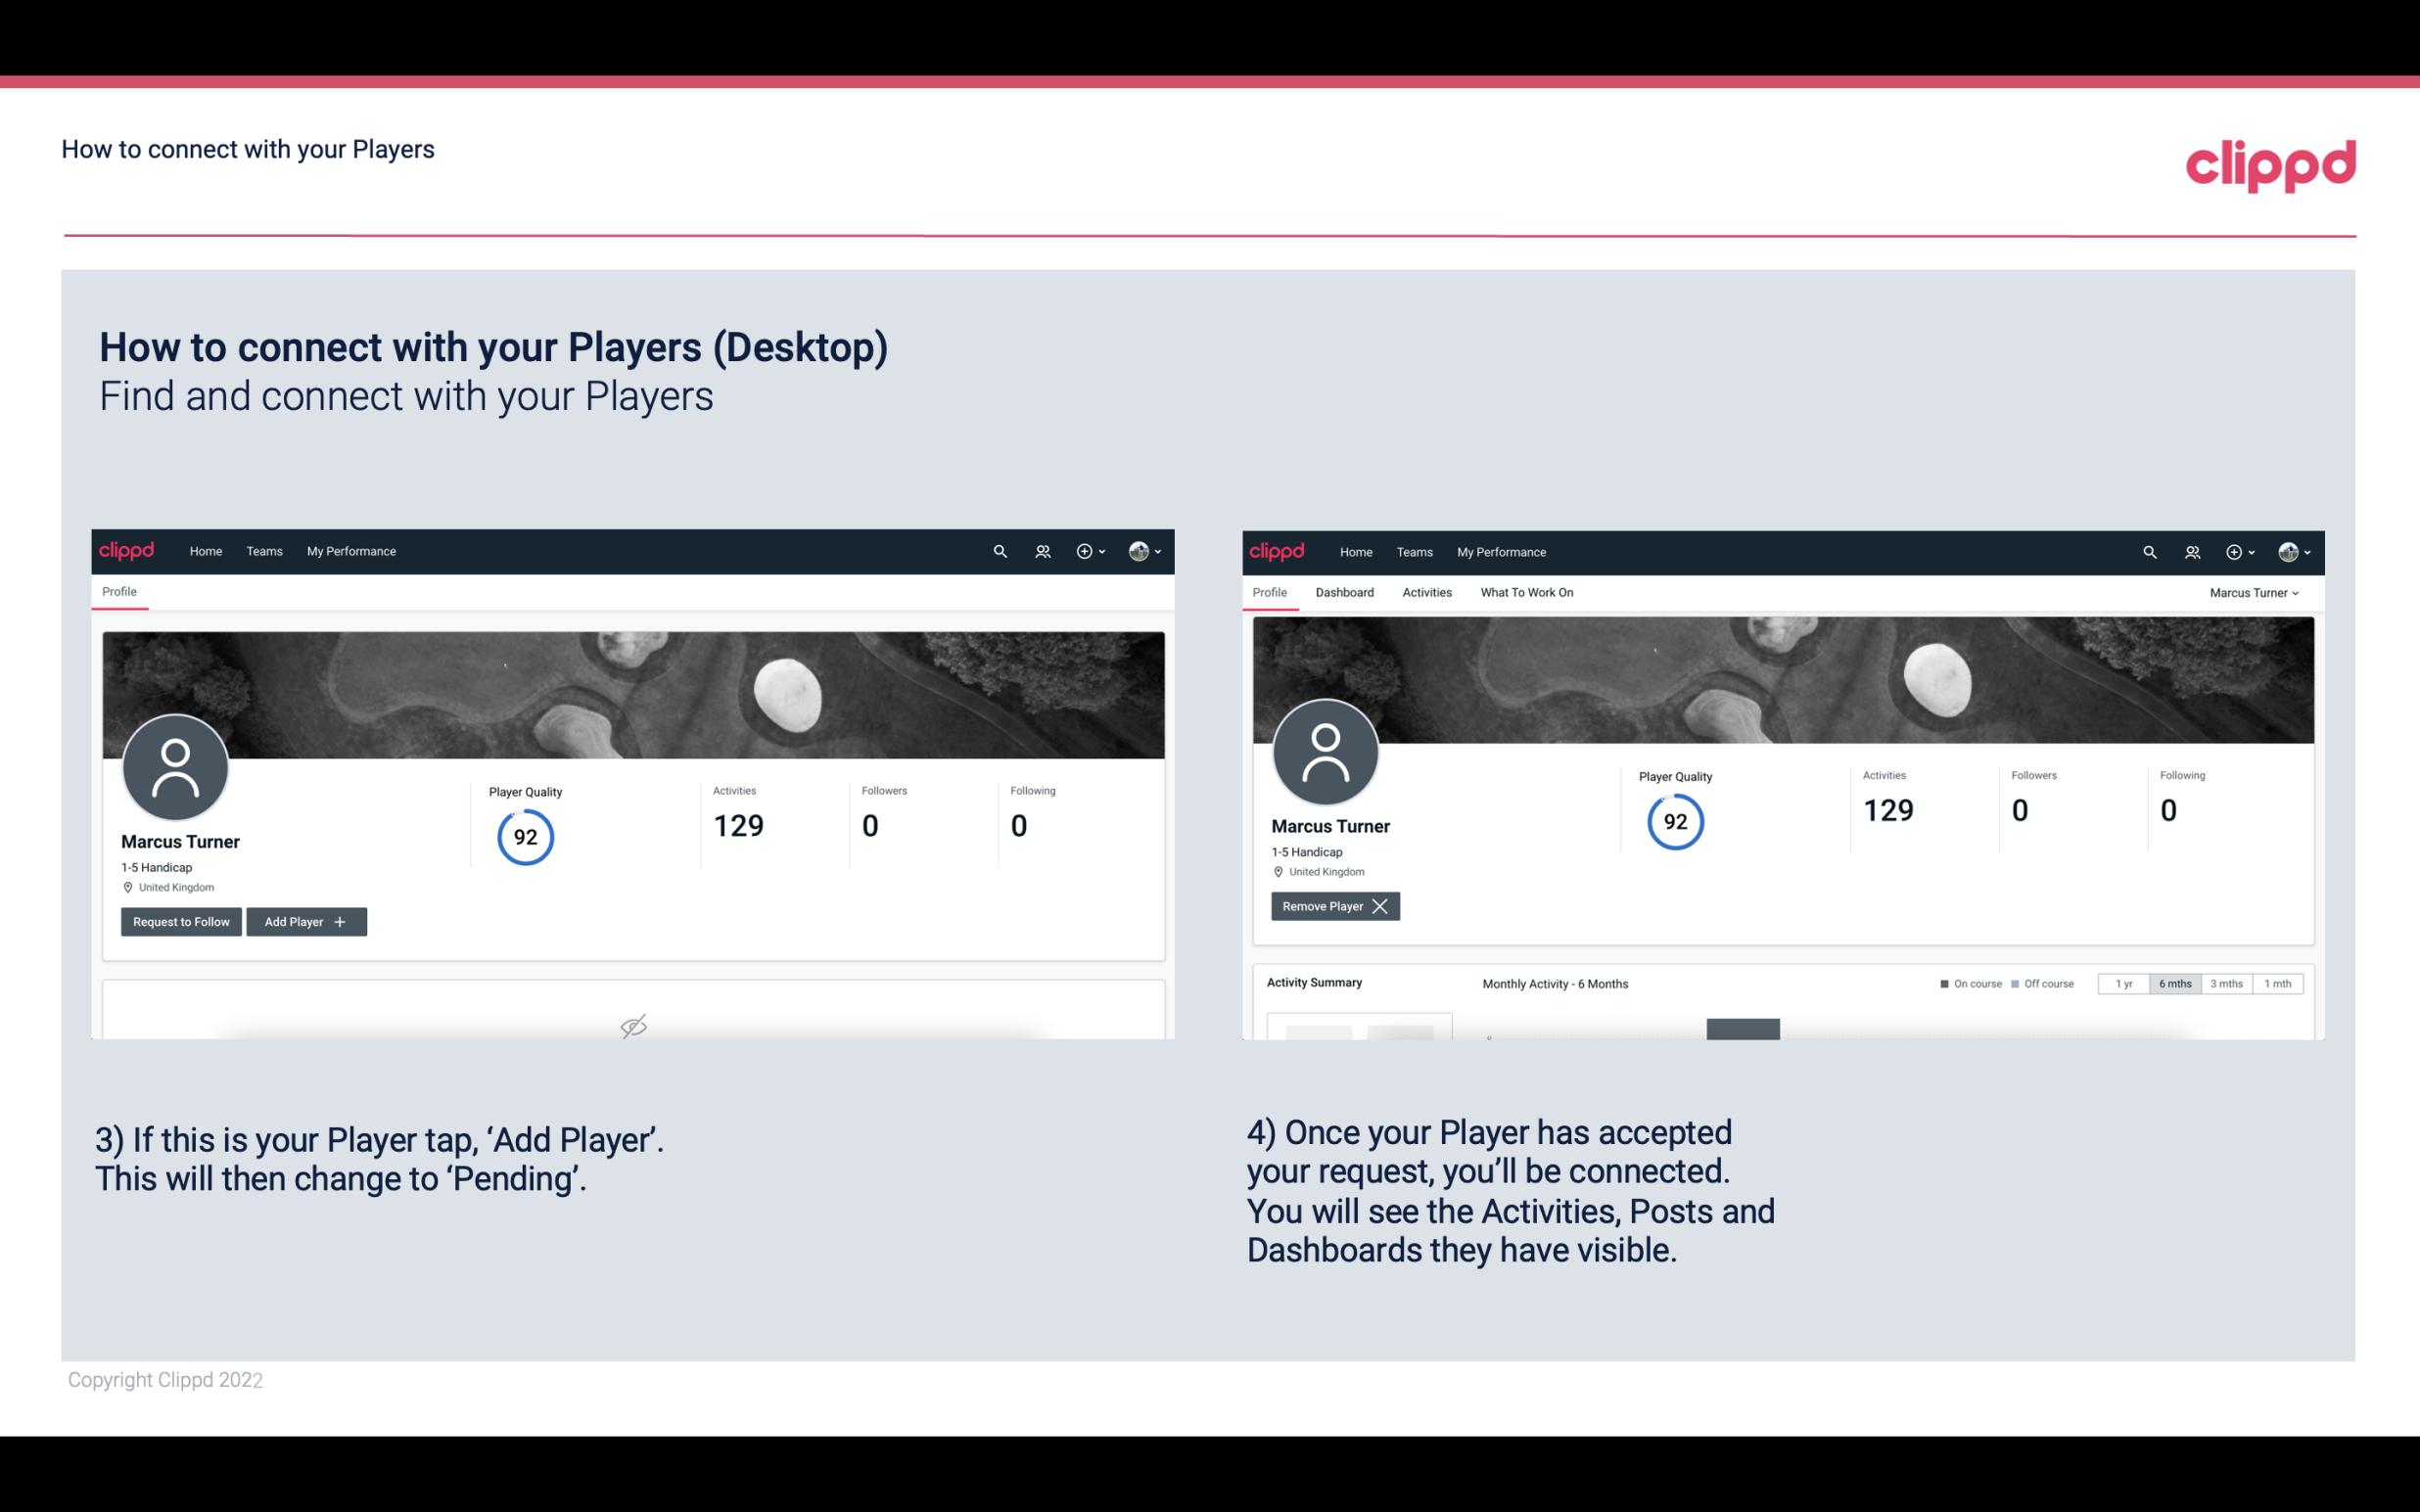Select the 'Off course' activity toggle
This screenshot has height=1512, width=2420.
click(x=2040, y=983)
